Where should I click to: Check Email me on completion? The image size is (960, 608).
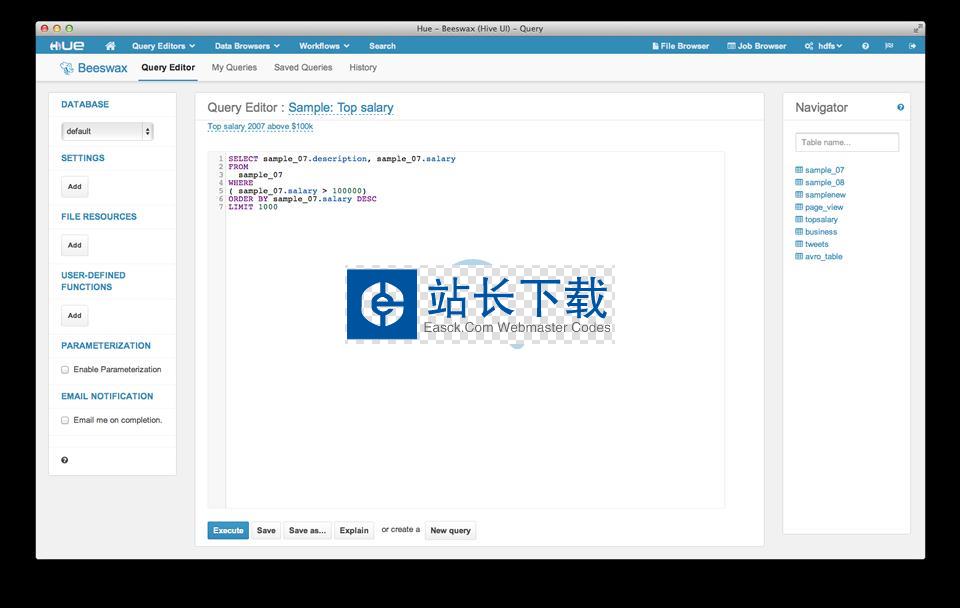(65, 421)
